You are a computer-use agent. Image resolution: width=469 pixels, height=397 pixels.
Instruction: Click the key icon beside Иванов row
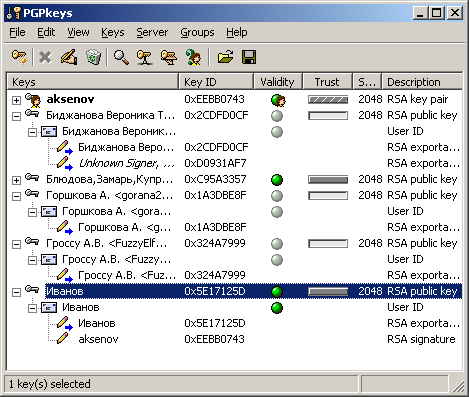[32, 289]
